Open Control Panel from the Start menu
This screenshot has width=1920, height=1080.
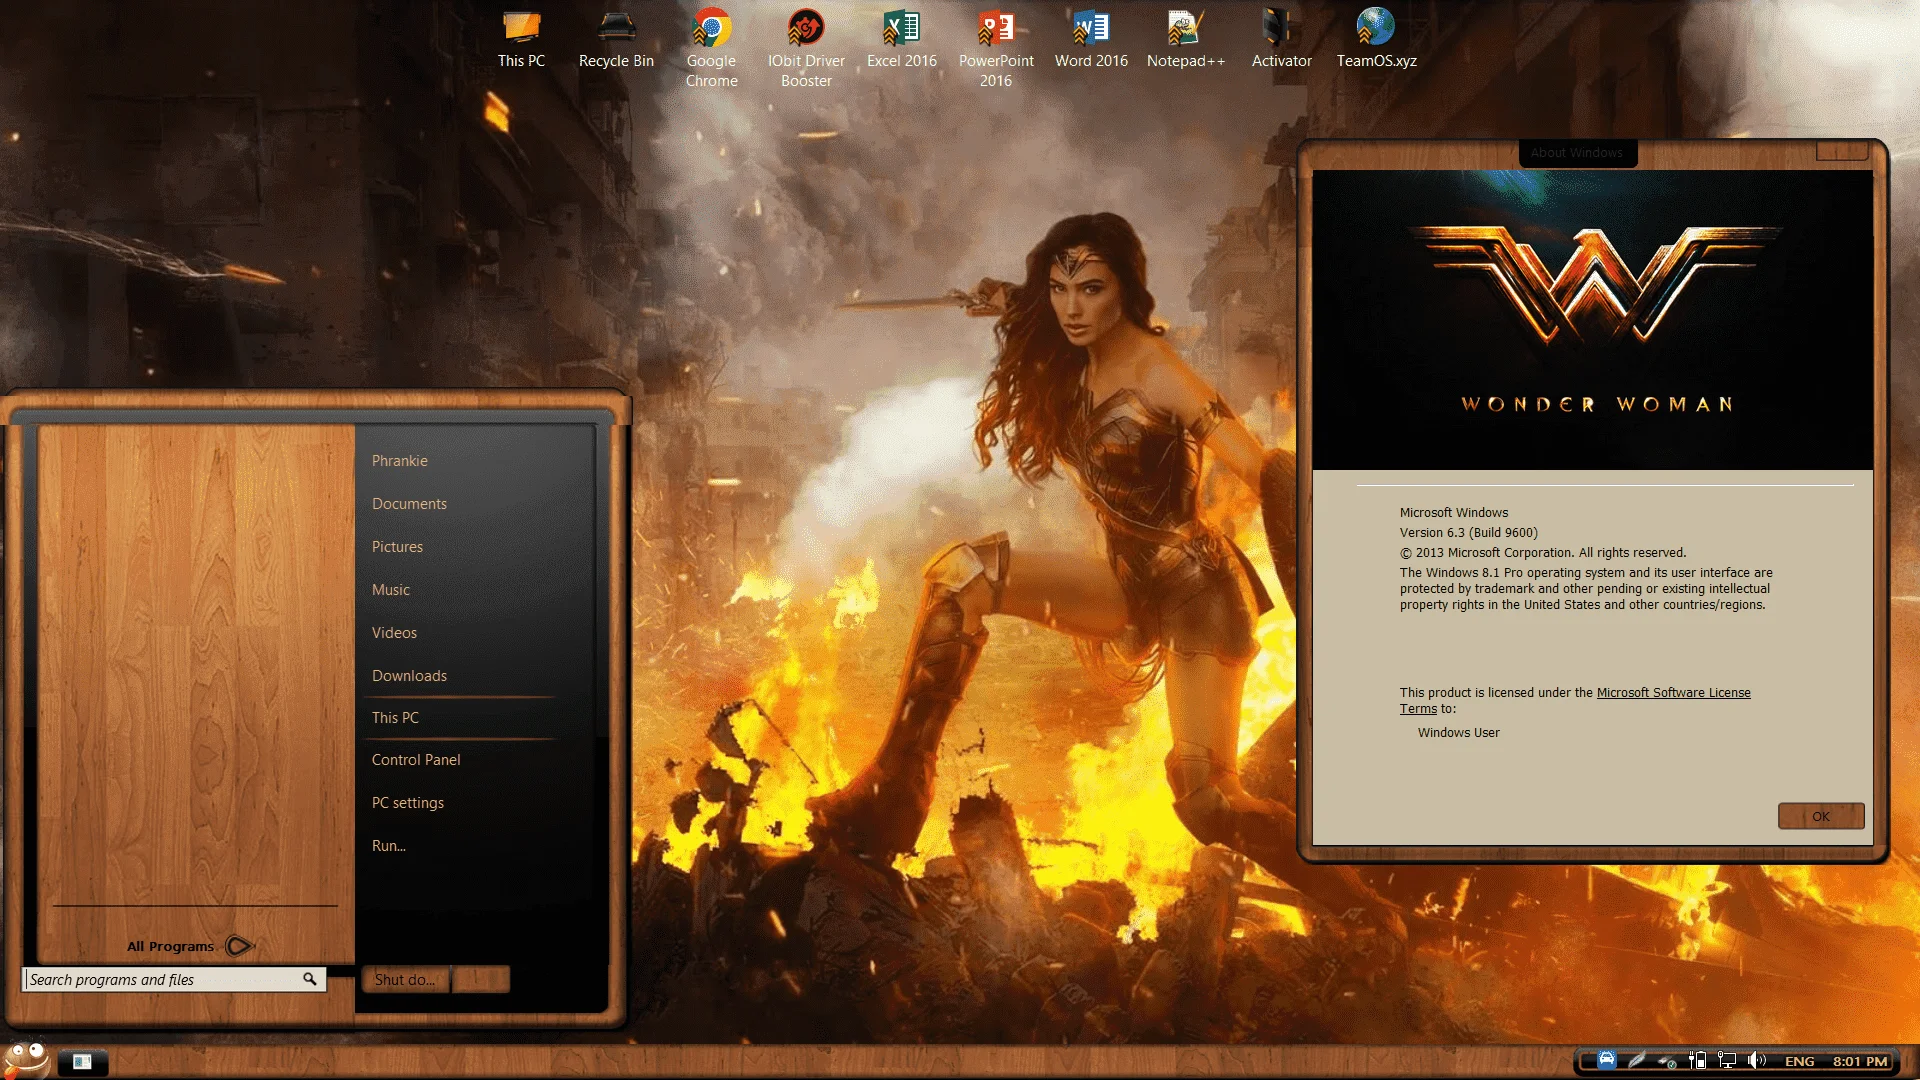pos(416,760)
